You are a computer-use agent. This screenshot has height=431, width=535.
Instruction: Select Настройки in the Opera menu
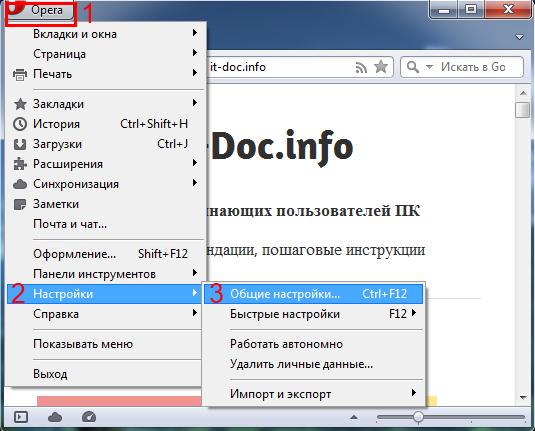point(104,294)
